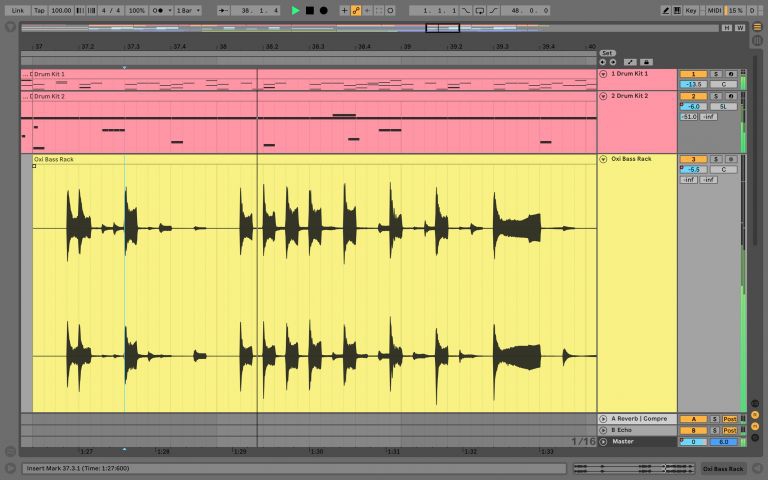Arm the Drum Kit 2 track

pos(731,96)
